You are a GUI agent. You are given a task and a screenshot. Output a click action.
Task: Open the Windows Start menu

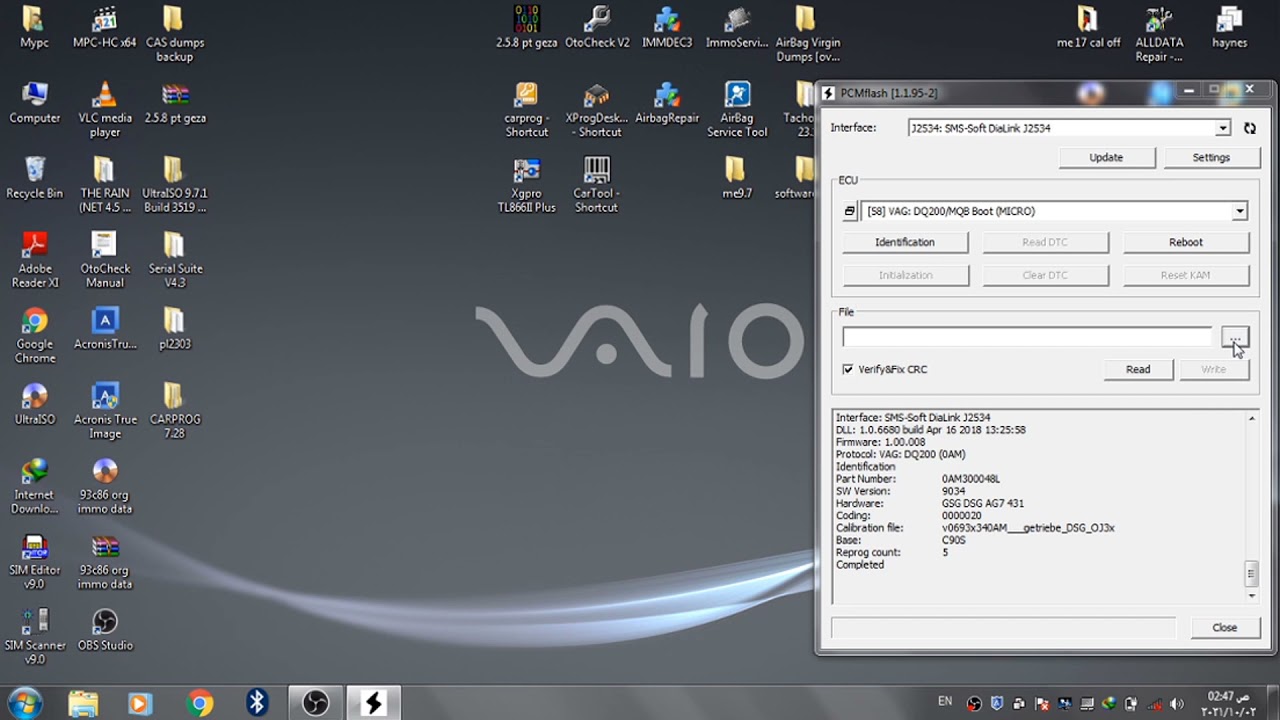[24, 703]
